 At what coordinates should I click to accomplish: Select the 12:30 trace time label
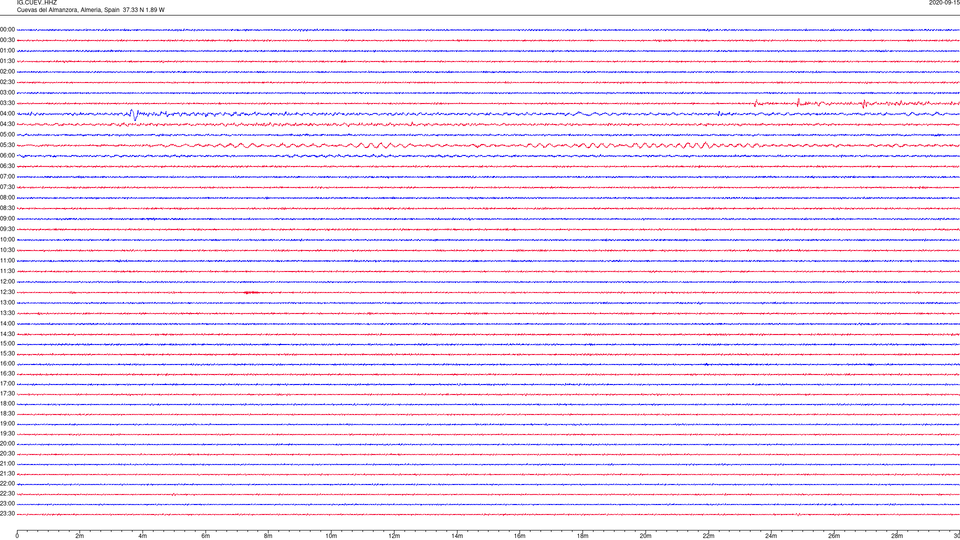tap(7, 292)
